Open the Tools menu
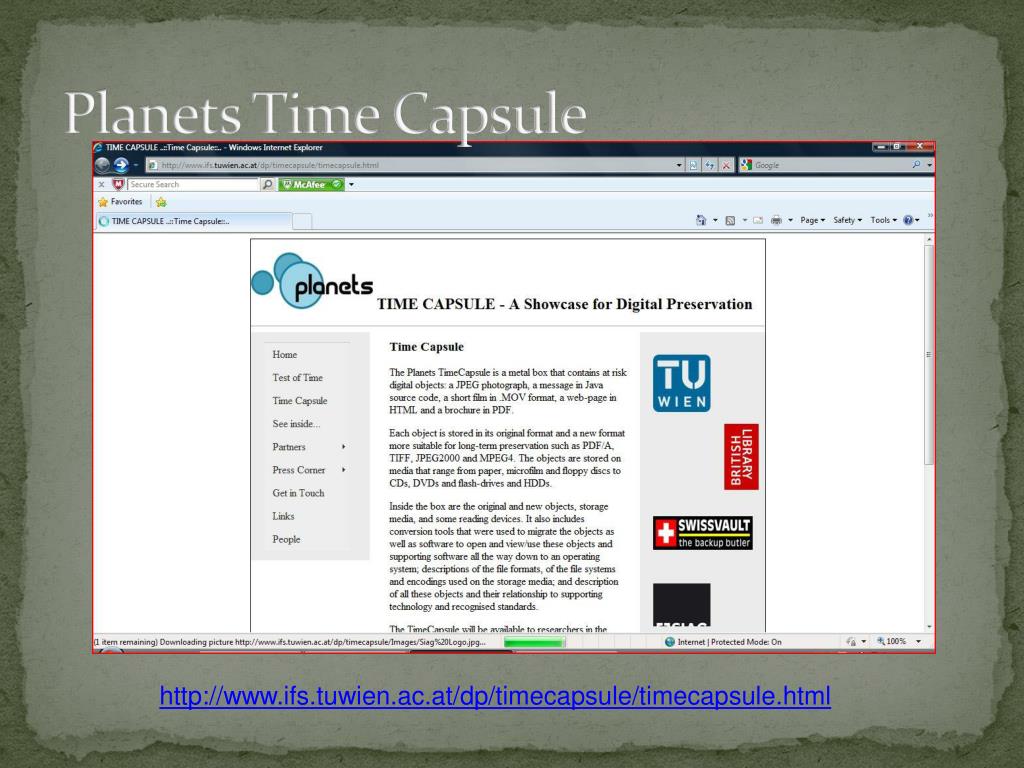This screenshot has height=768, width=1024. [x=884, y=220]
